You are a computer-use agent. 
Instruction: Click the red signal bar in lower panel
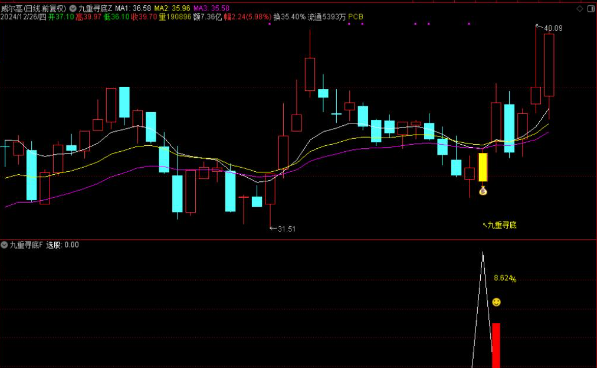496,345
